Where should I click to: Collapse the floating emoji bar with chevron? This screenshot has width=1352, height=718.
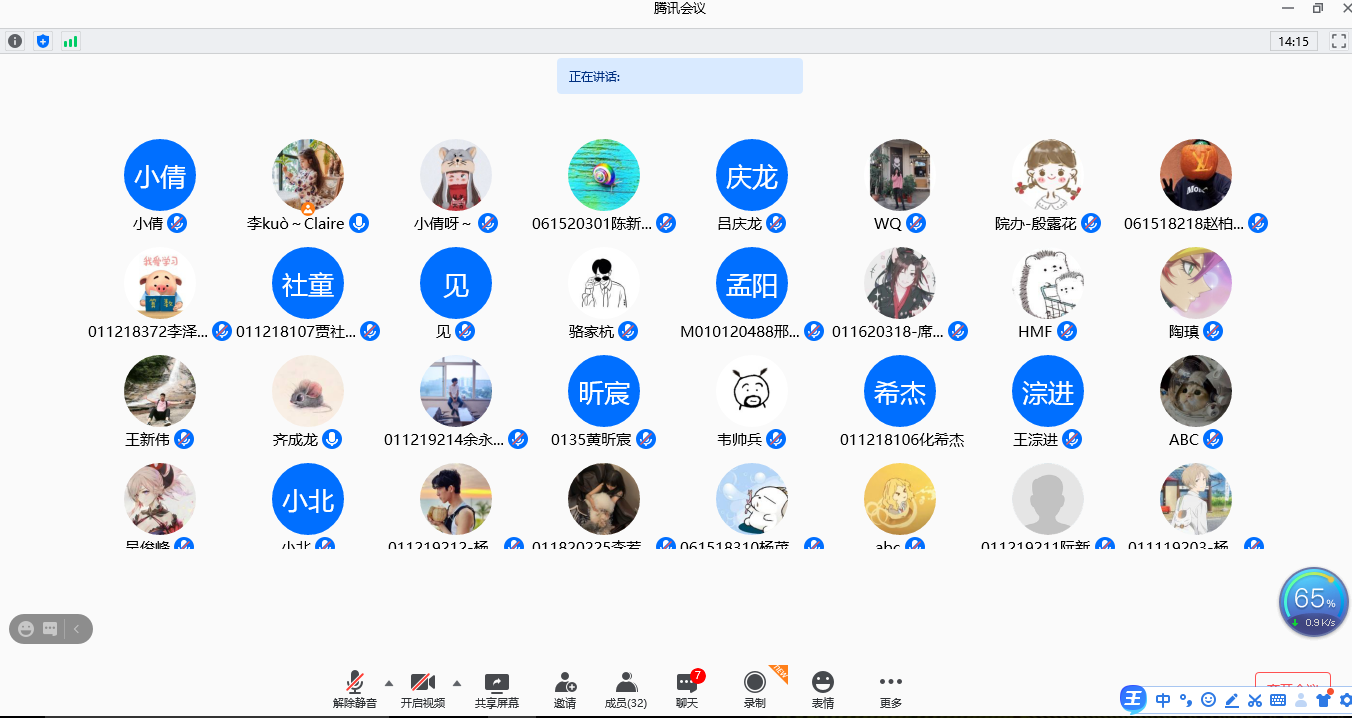point(77,629)
